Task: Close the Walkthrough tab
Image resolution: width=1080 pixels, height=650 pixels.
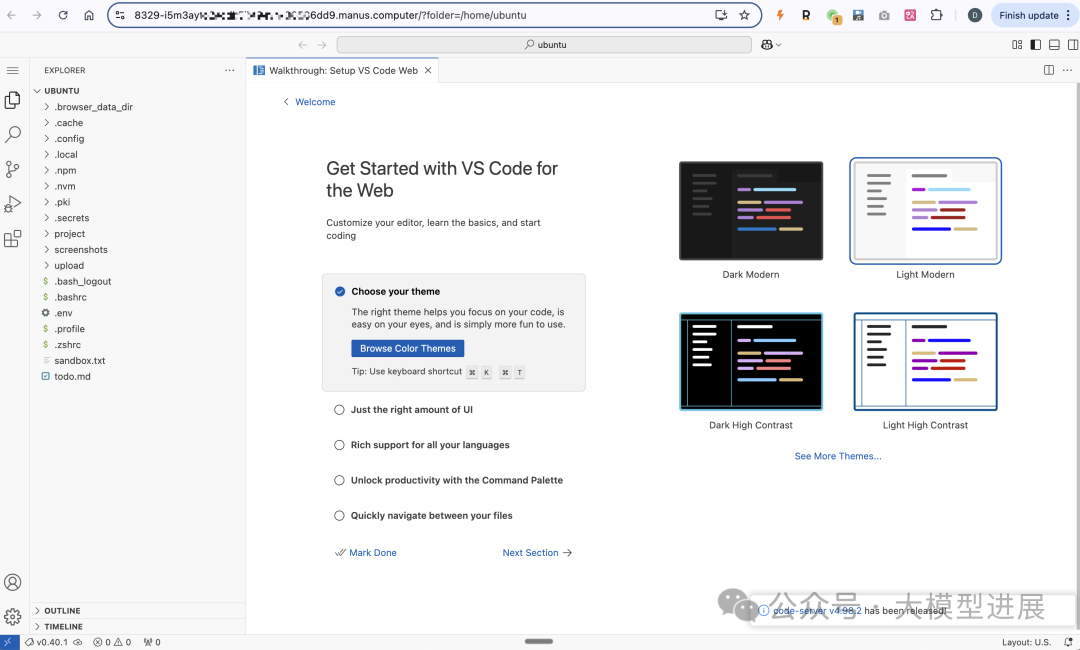Action: click(x=428, y=70)
